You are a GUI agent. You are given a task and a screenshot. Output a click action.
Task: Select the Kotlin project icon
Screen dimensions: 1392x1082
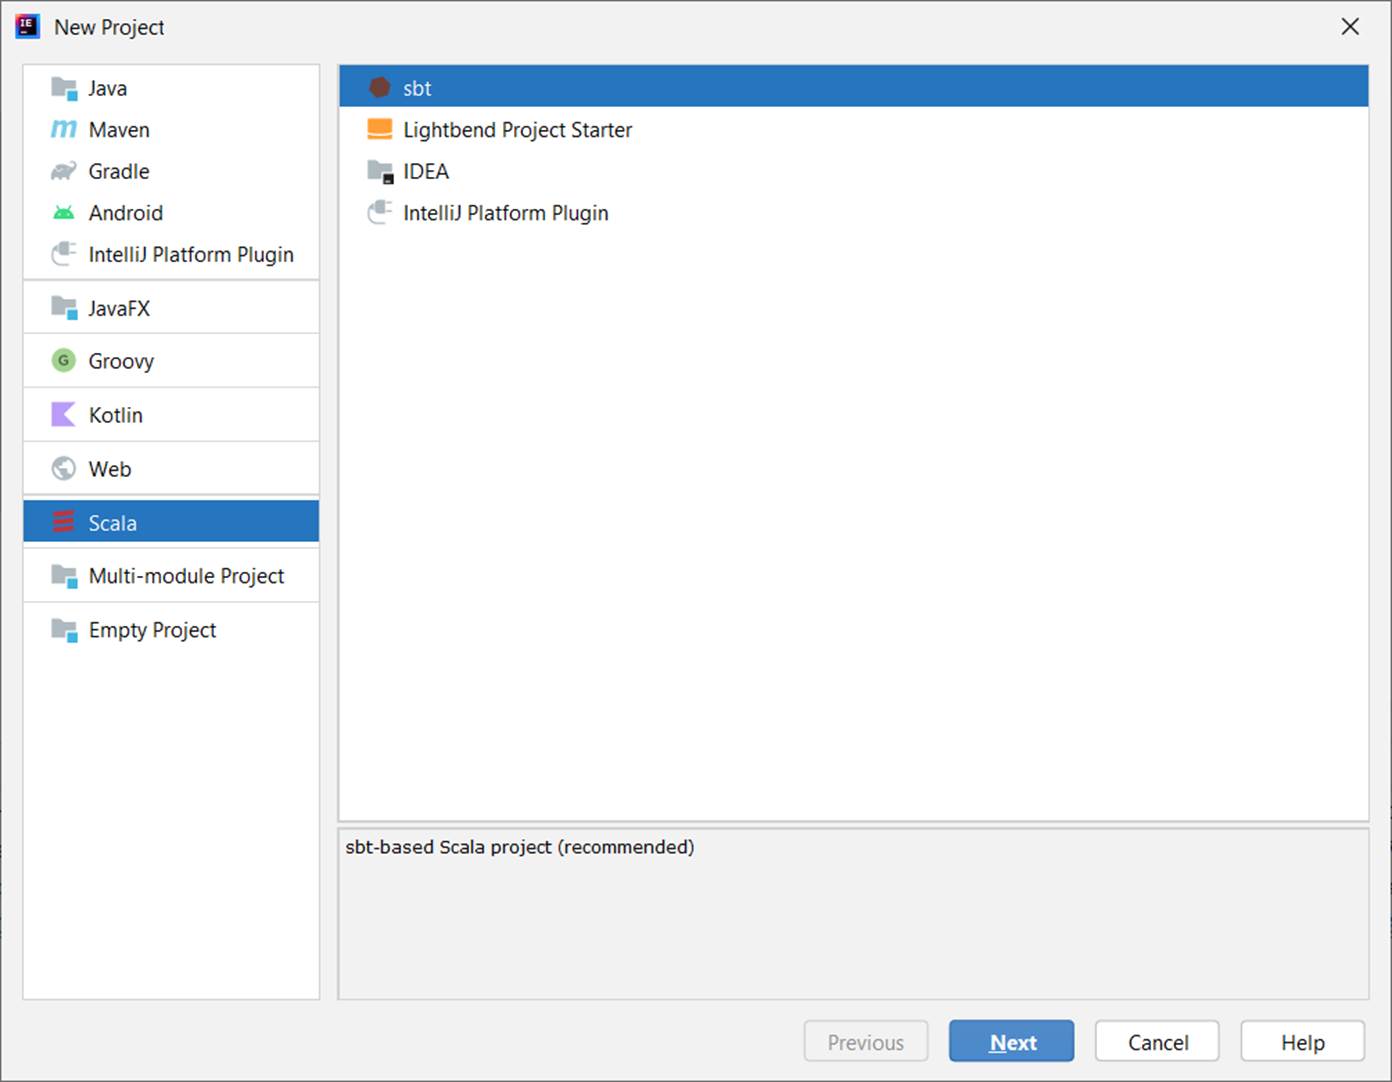pyautogui.click(x=62, y=414)
